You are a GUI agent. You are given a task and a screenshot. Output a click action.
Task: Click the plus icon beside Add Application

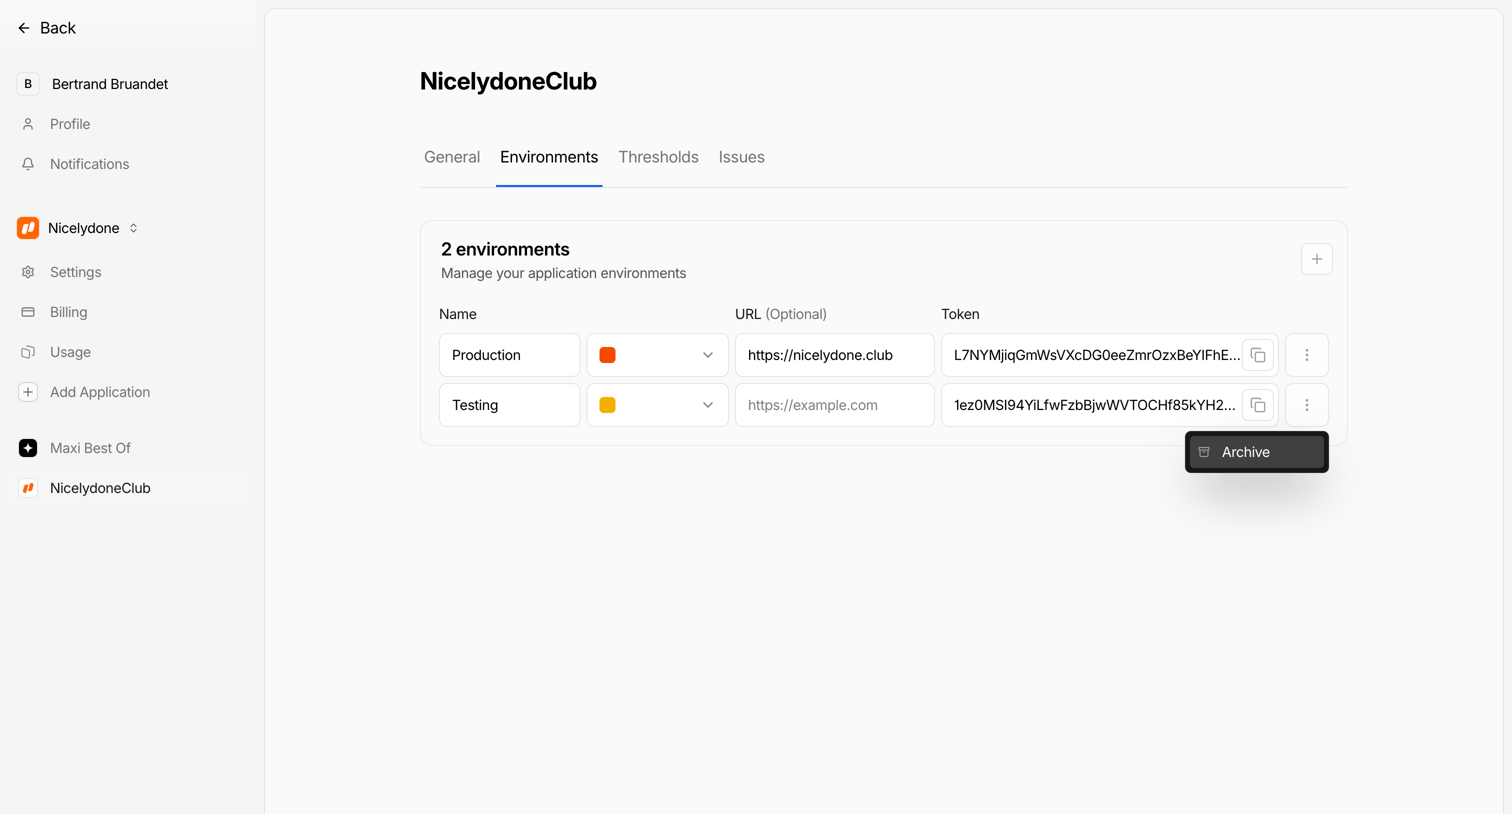[28, 392]
